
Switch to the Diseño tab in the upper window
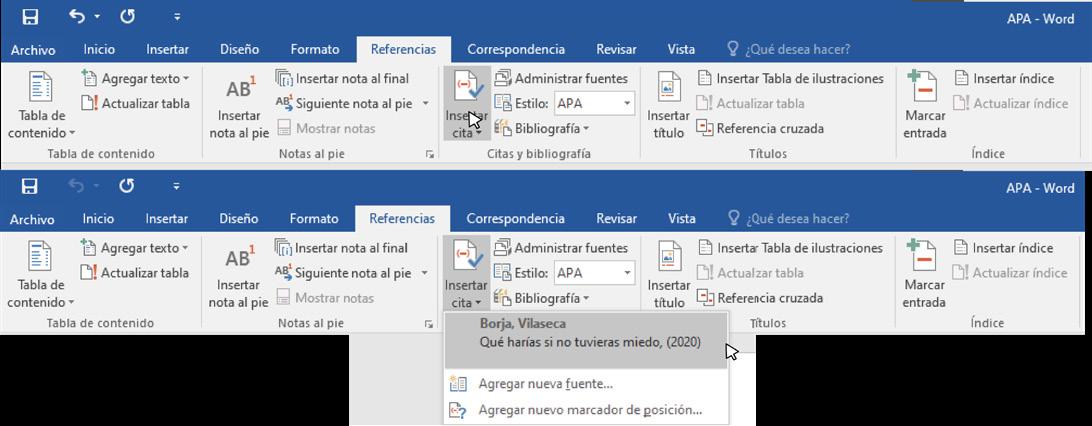(x=240, y=49)
